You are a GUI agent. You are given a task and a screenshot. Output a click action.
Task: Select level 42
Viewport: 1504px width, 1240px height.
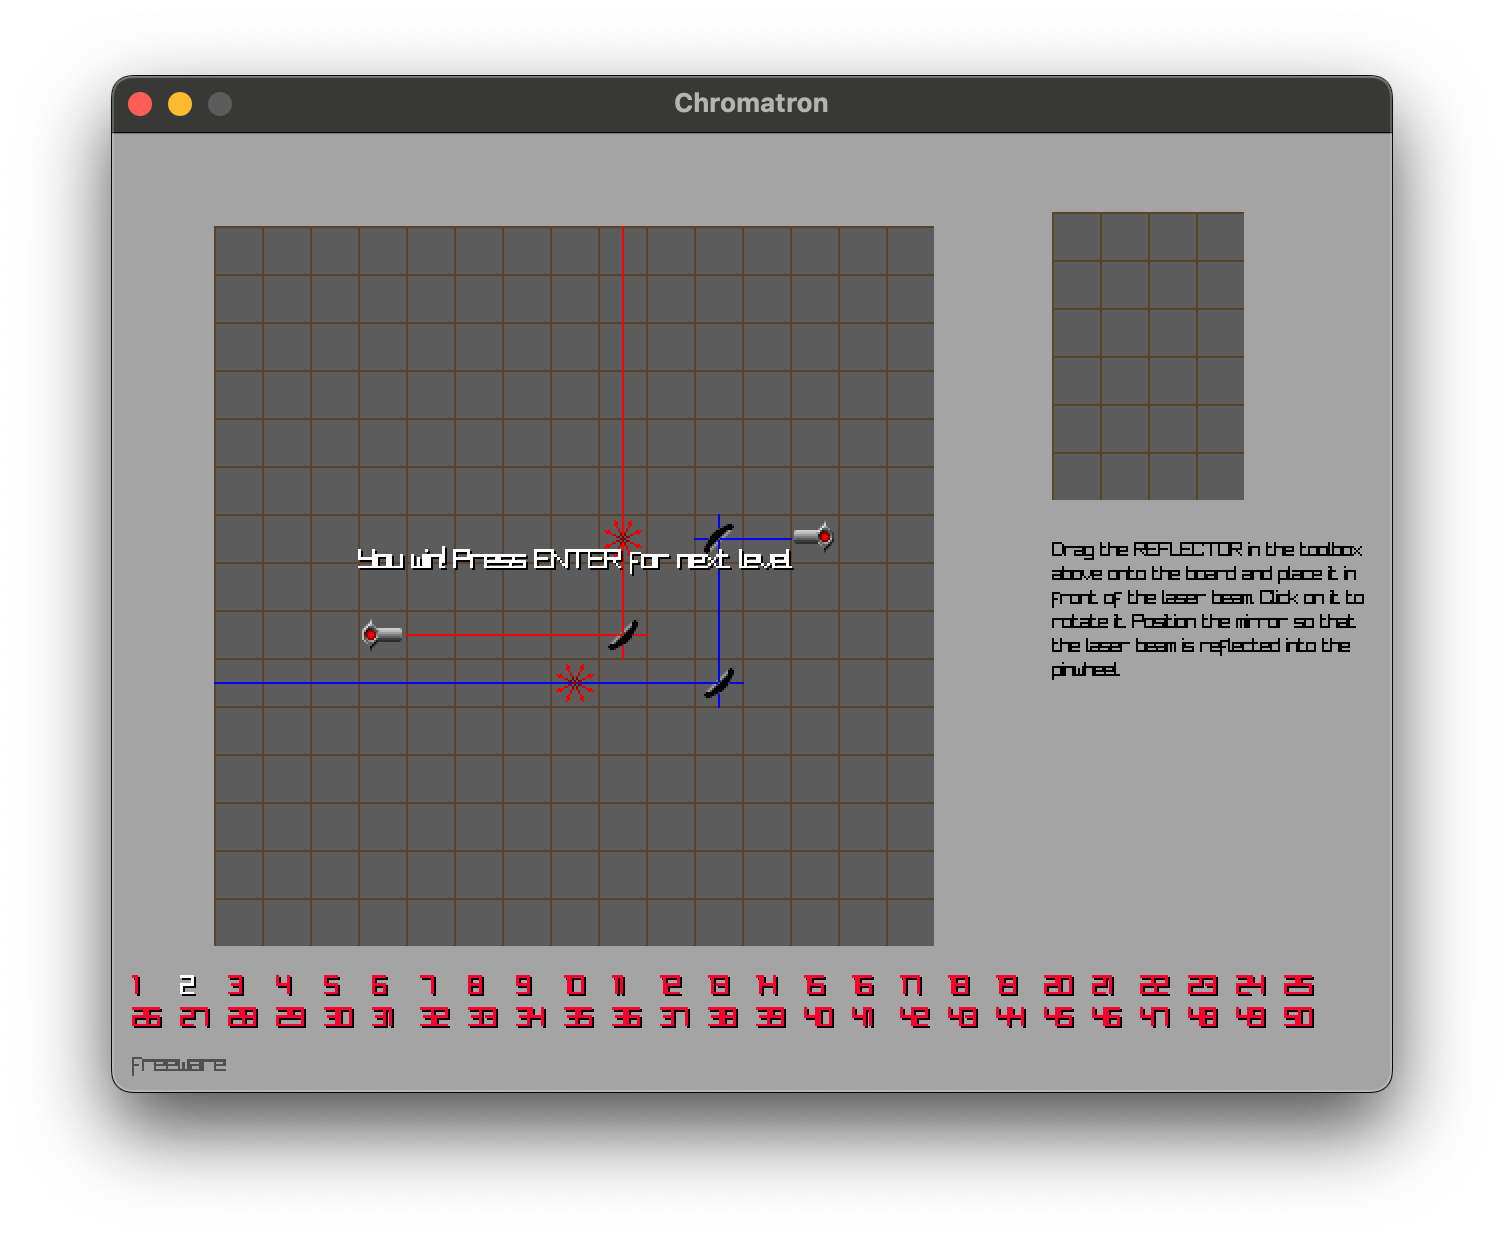(913, 1017)
